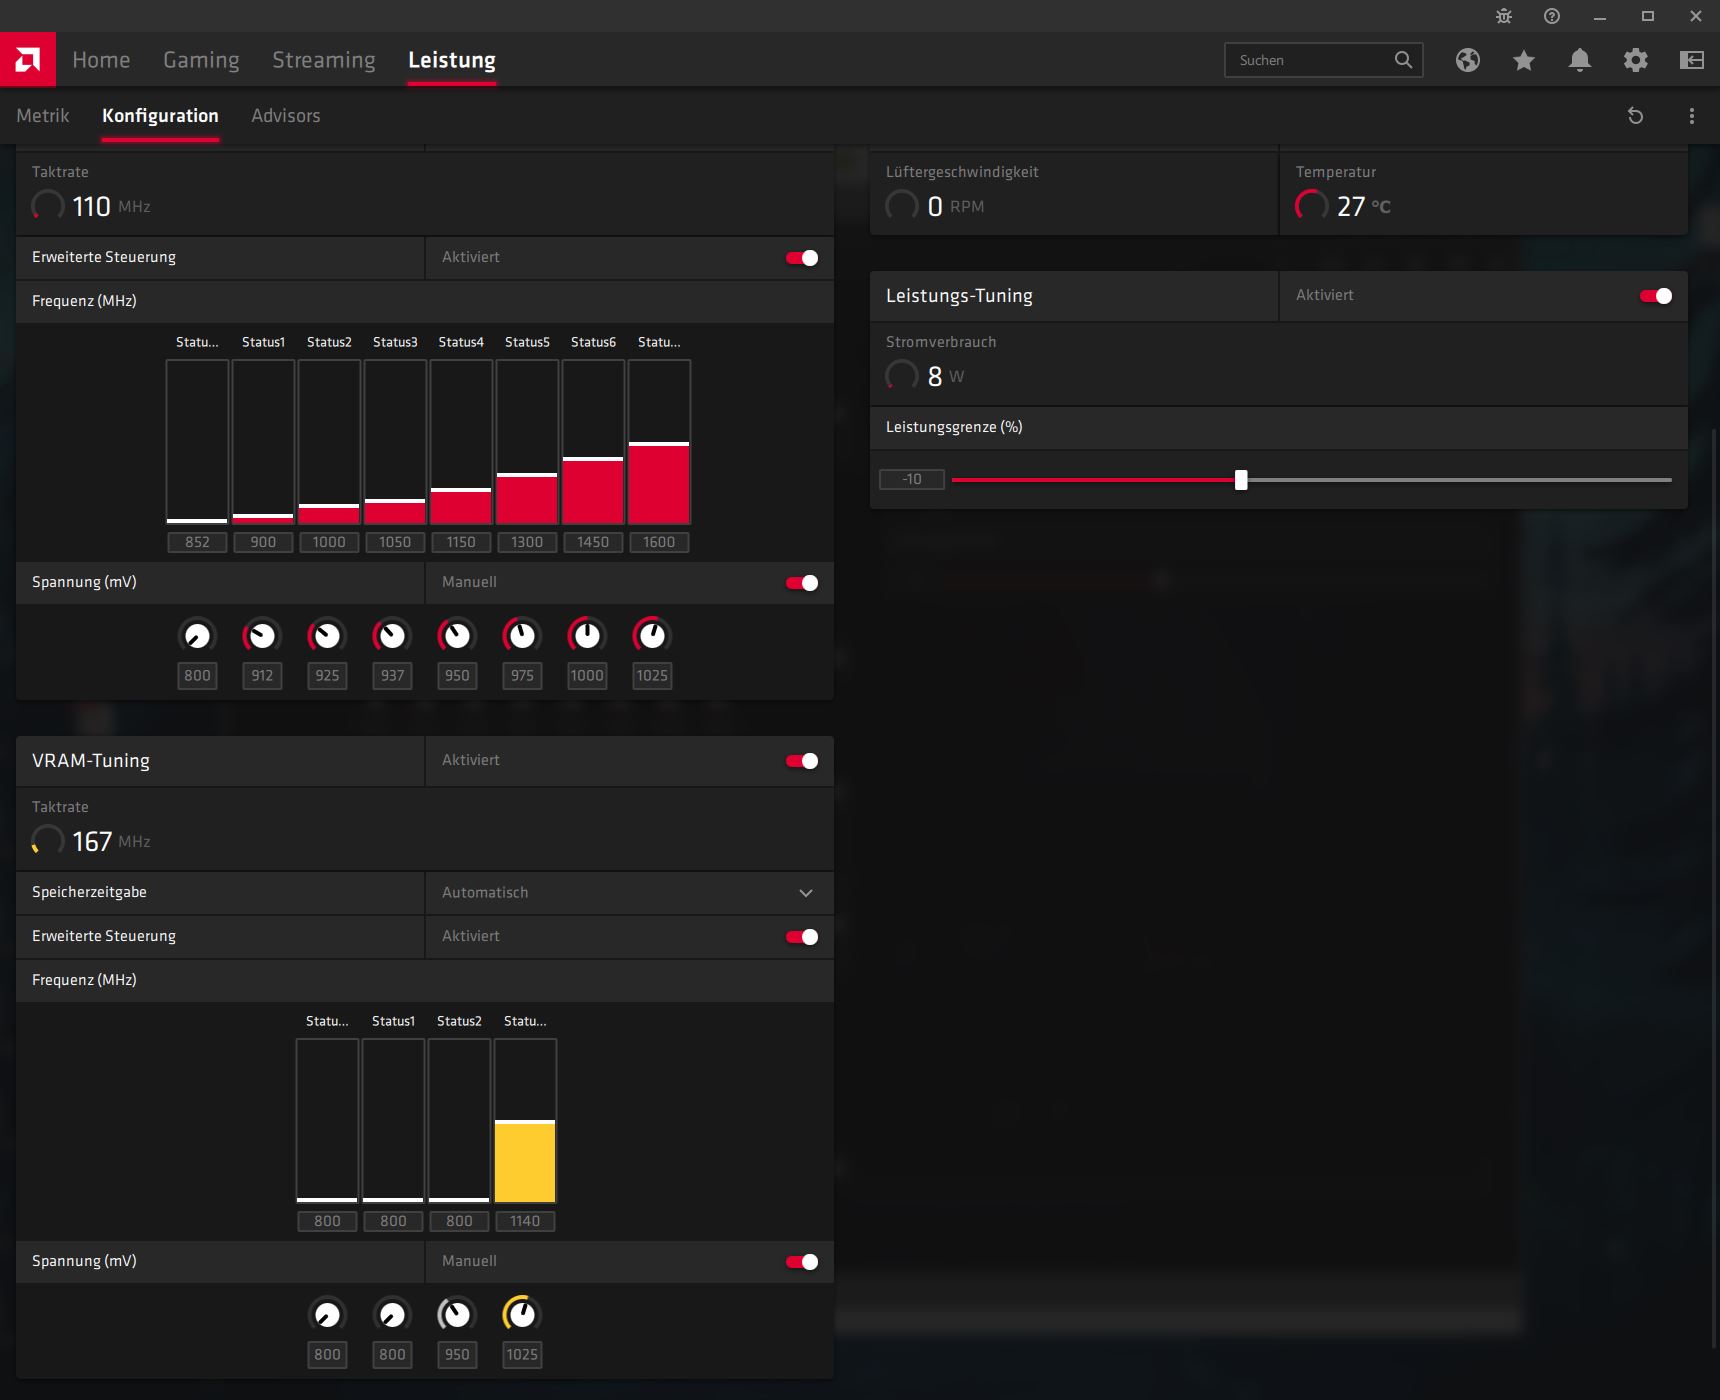
Task: Open the favorites star icon
Action: coord(1524,60)
